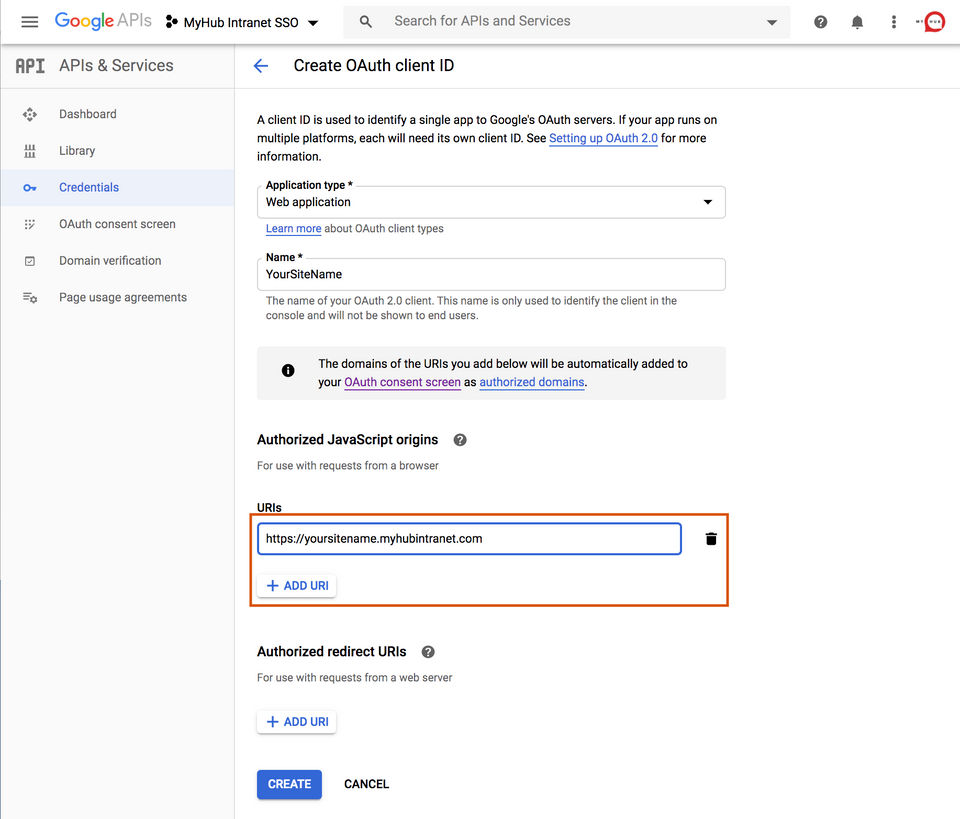The height and width of the screenshot is (819, 960).
Task: Open the hamburger navigation menu
Action: 30,22
